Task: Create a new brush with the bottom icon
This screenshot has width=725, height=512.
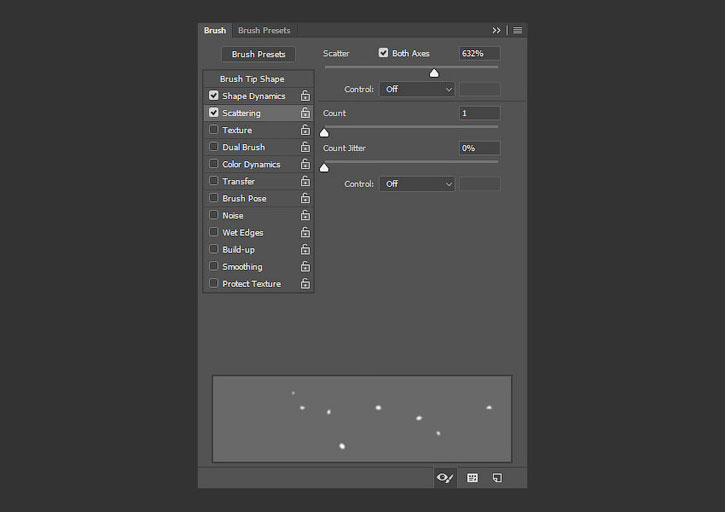Action: [x=497, y=478]
